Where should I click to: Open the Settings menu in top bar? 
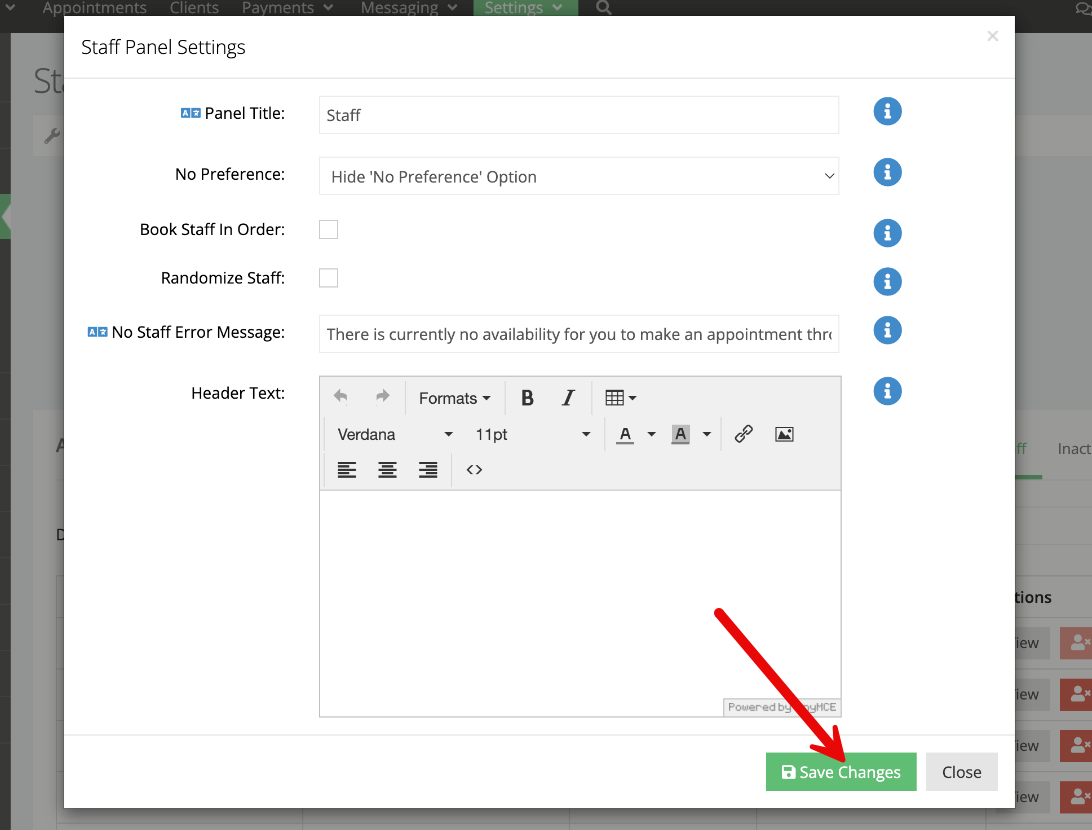(x=525, y=8)
